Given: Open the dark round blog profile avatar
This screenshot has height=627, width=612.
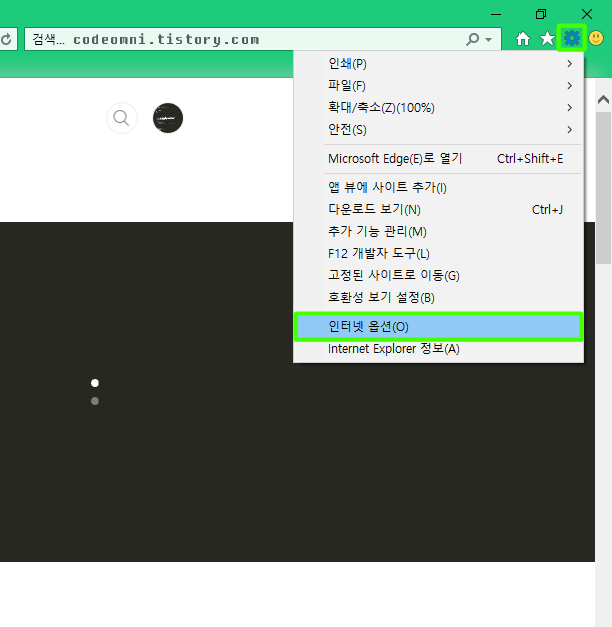Looking at the screenshot, I should [x=168, y=118].
